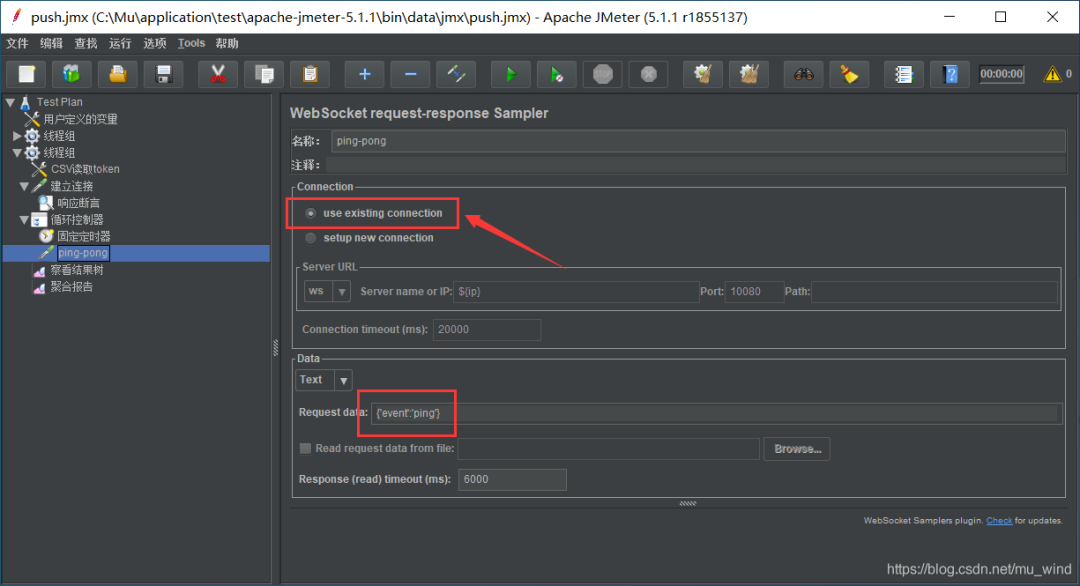Collapse the second 线程组 node
The image size is (1080, 586).
click(17, 153)
